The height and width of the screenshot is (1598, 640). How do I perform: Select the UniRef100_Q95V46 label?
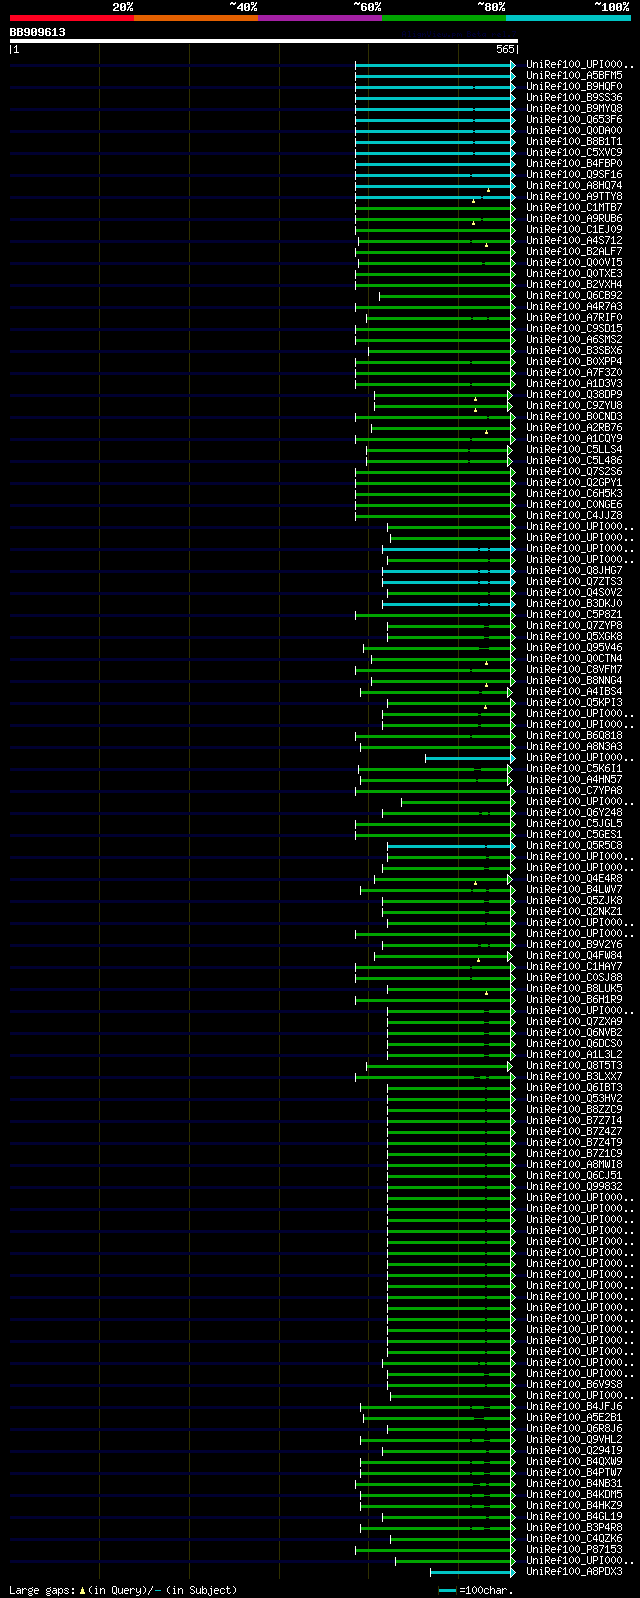pos(574,648)
